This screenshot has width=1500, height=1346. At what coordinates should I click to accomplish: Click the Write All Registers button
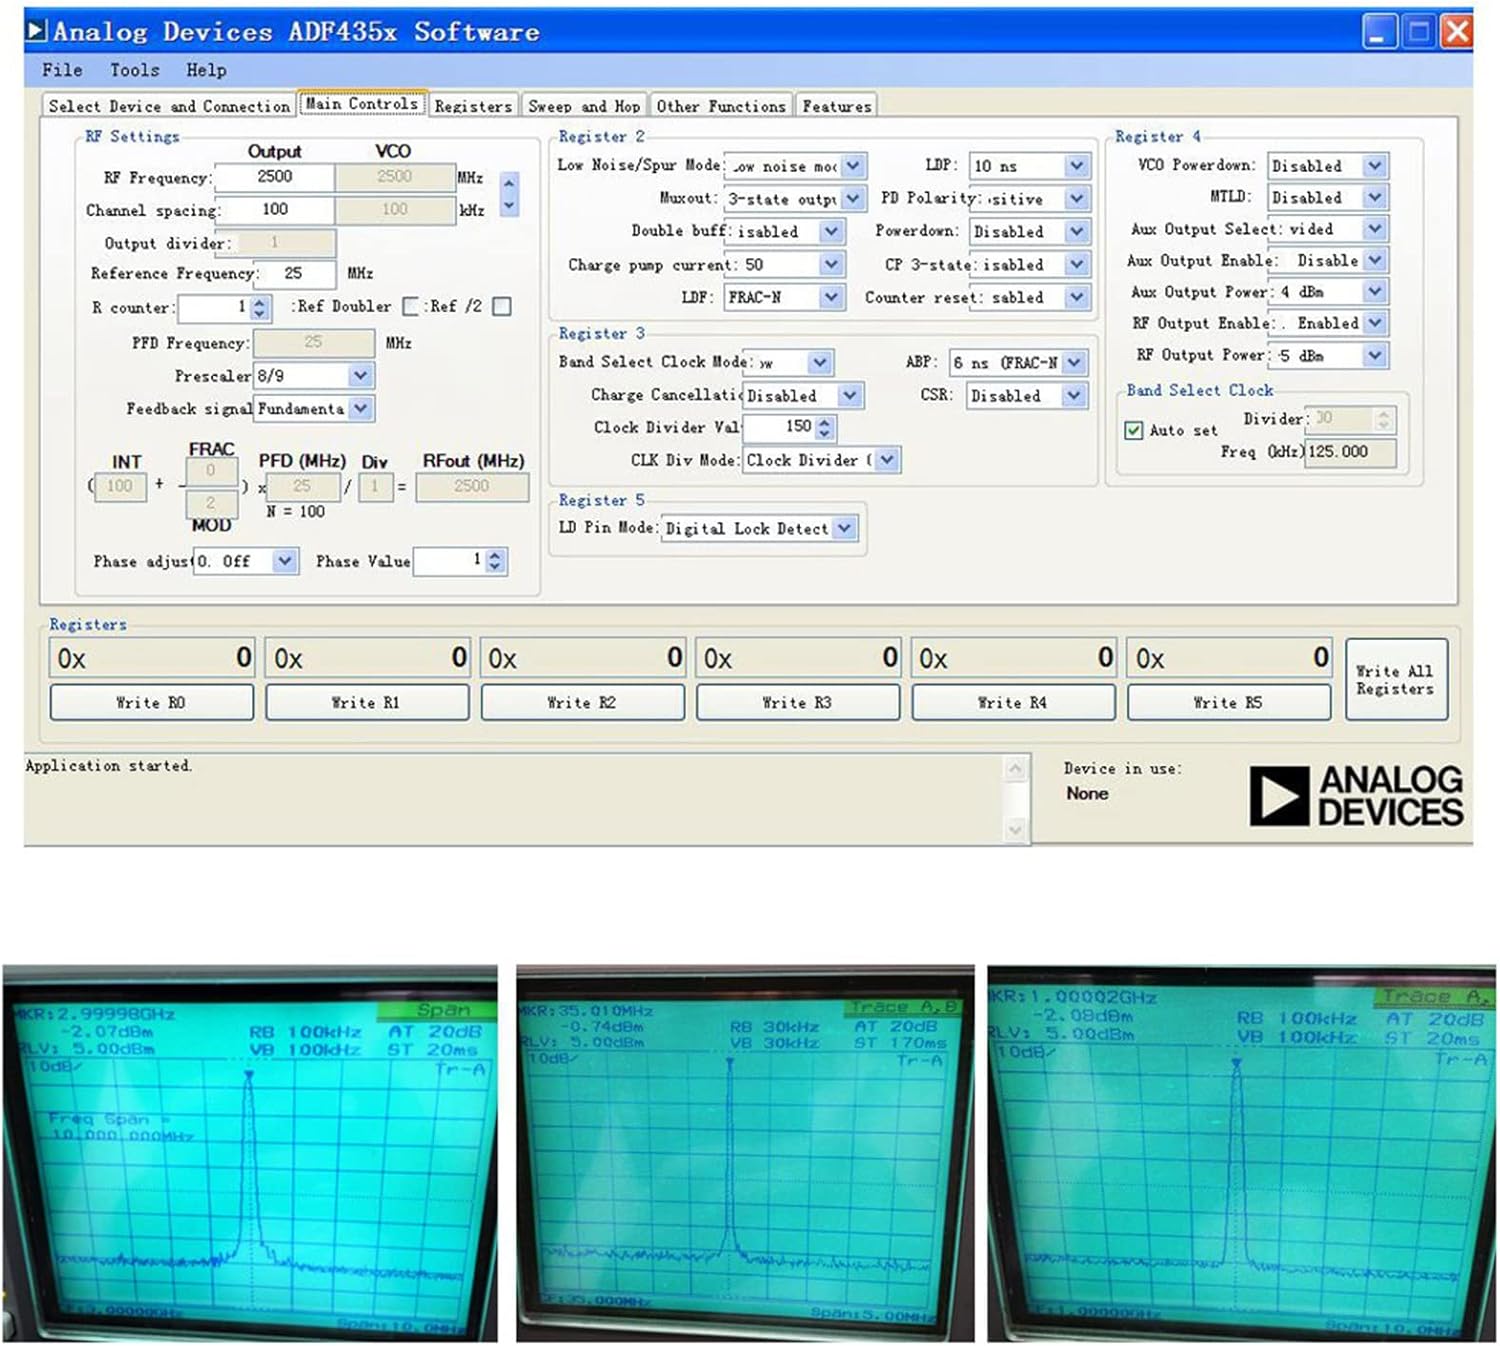pos(1396,680)
